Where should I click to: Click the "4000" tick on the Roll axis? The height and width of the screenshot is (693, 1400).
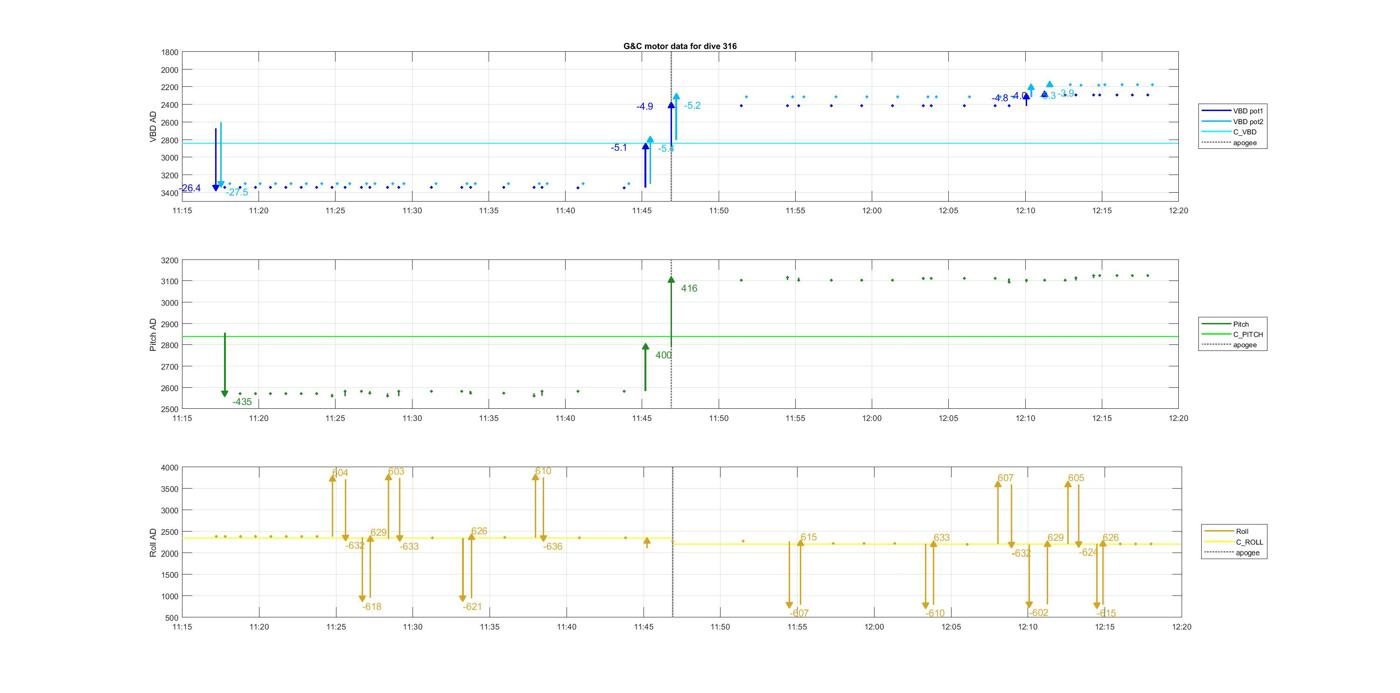[x=170, y=467]
